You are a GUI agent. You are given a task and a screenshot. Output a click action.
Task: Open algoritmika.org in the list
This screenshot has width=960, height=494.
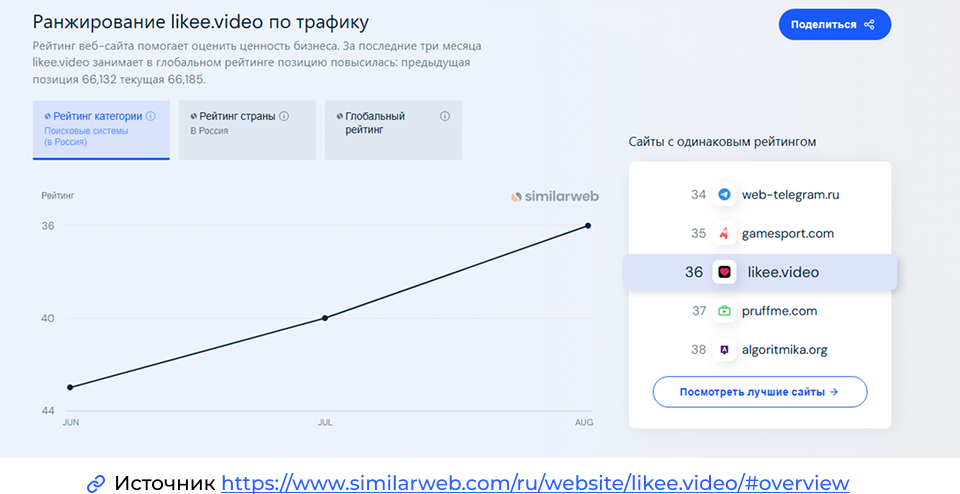(784, 350)
